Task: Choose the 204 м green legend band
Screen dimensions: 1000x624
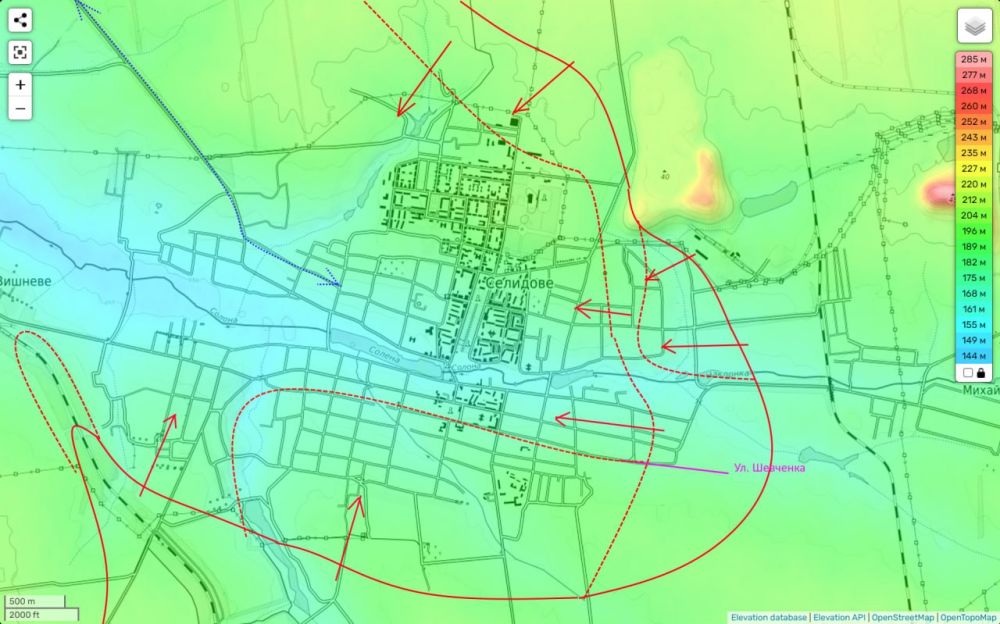Action: [973, 216]
